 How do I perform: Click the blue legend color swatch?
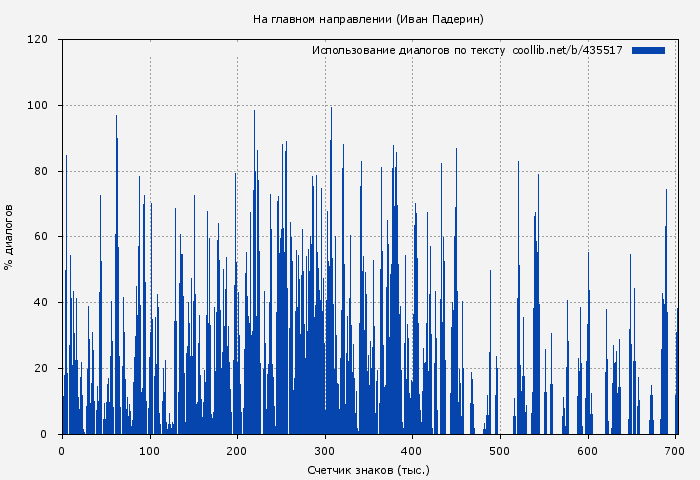coord(648,50)
